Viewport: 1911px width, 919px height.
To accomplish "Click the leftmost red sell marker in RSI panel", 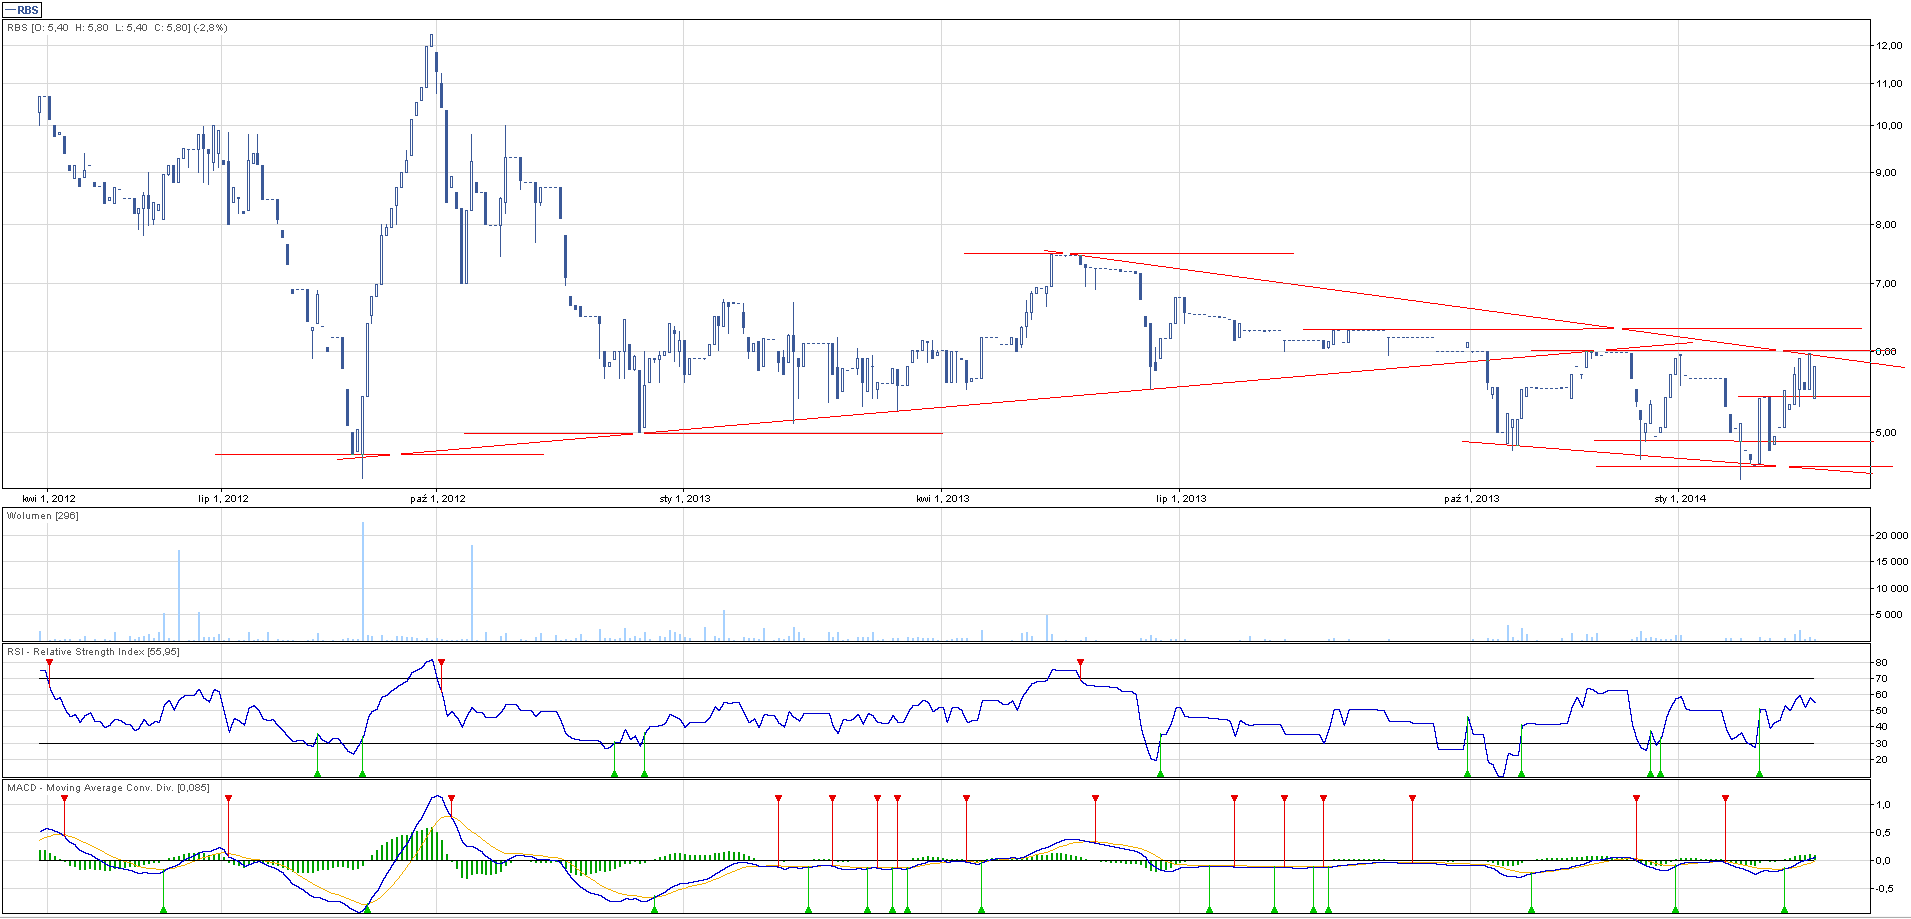I will pos(49,663).
